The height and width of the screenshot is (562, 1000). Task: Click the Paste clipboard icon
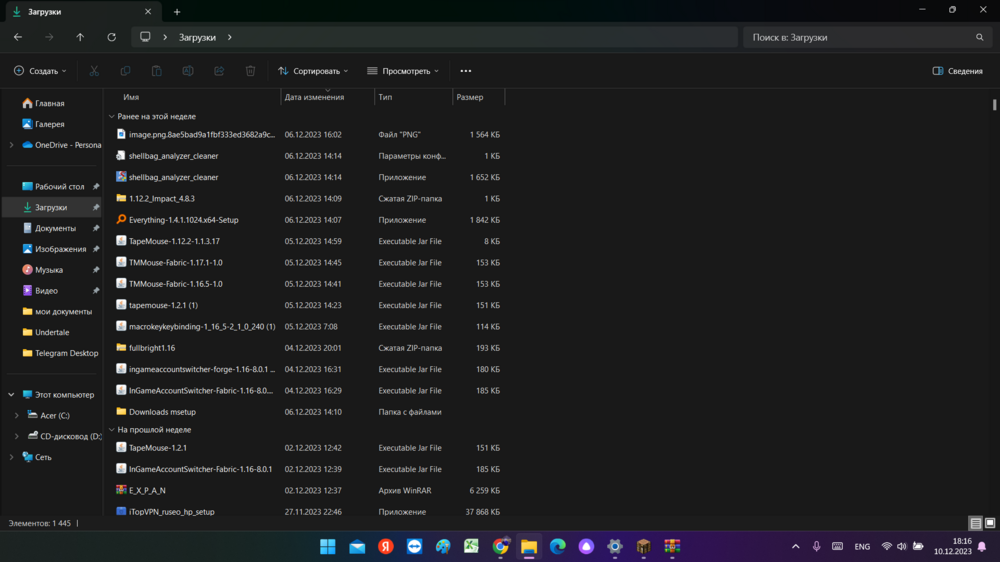pos(157,71)
